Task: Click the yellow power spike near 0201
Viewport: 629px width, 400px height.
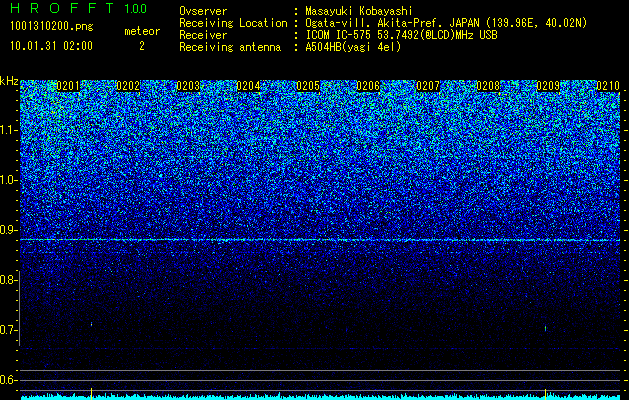Action: (x=91, y=394)
